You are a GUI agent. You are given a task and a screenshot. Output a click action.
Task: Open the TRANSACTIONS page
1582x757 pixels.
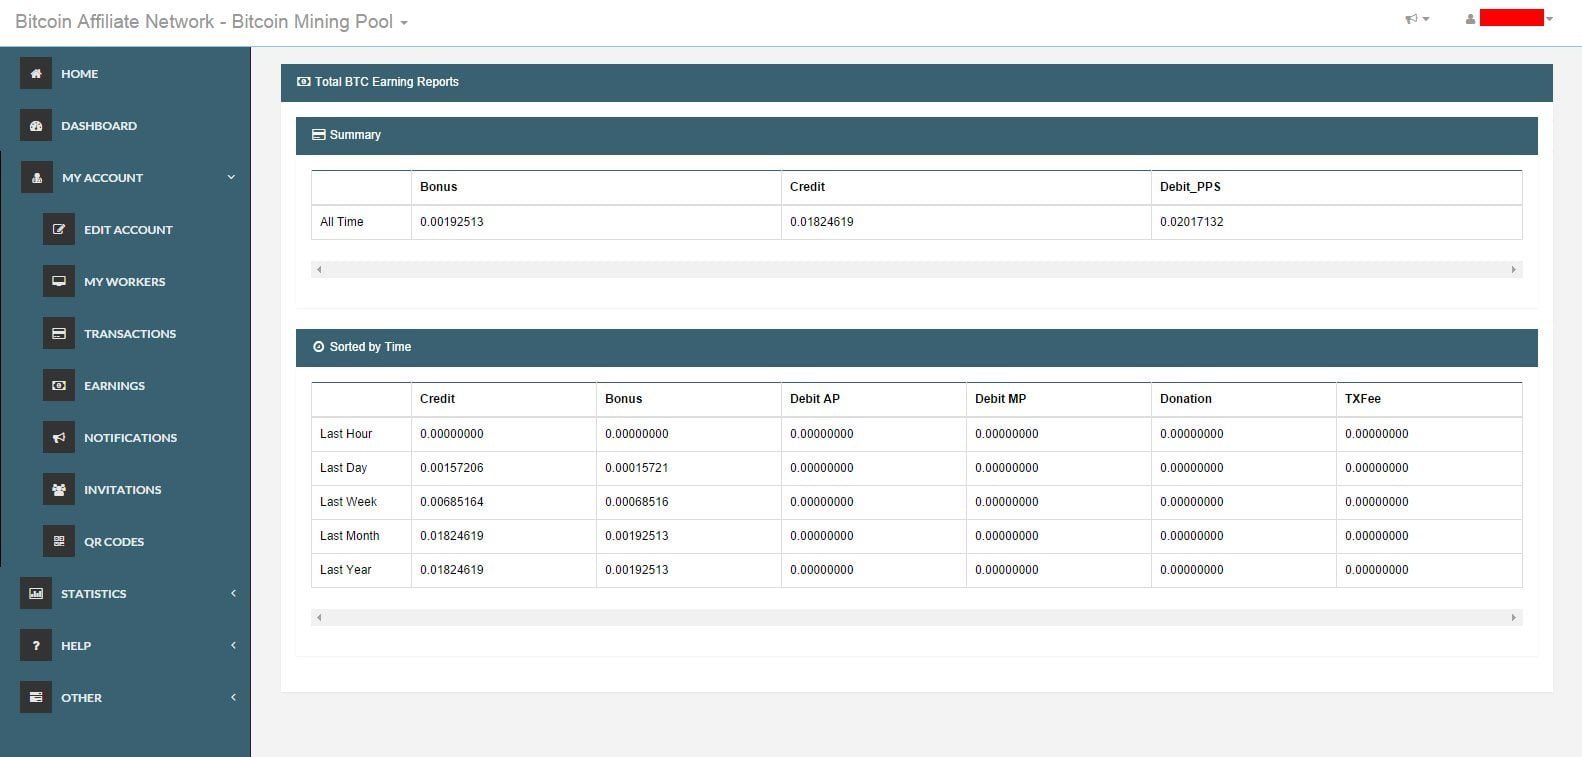pos(130,334)
